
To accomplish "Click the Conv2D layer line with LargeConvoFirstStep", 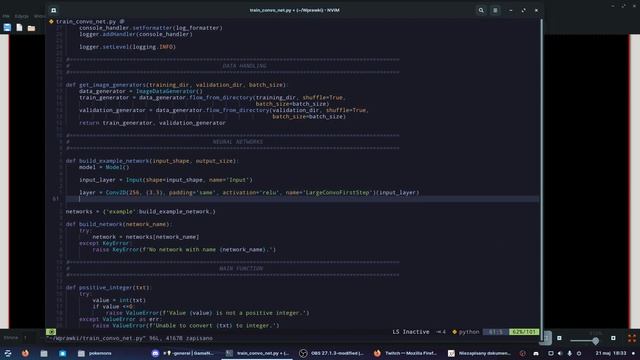I will click(249, 192).
